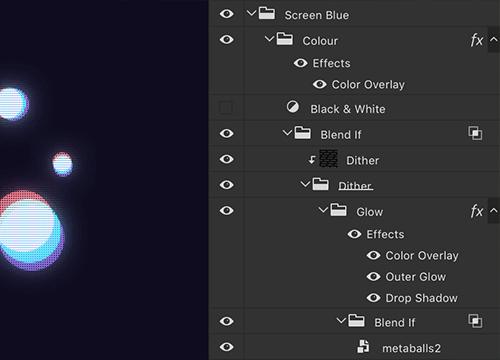Hide the Blend If group below Black & White

[x=227, y=133]
